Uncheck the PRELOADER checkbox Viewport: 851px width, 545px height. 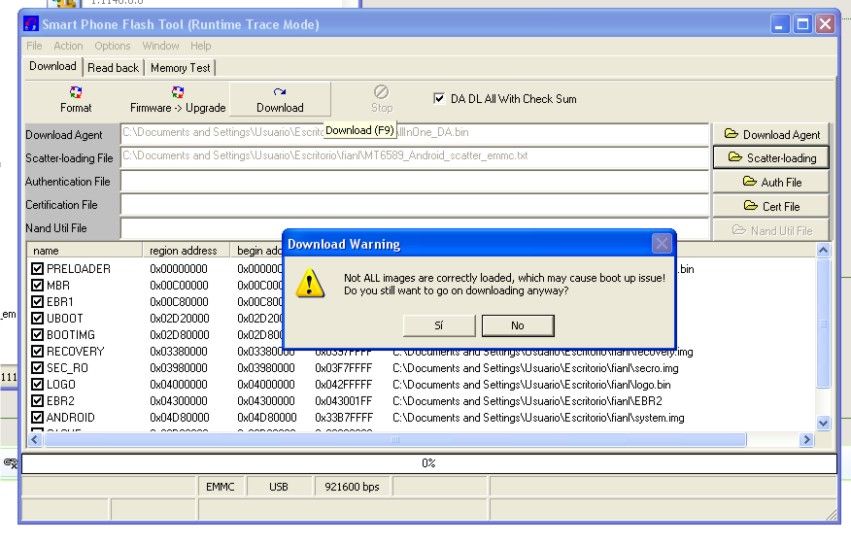(x=37, y=269)
